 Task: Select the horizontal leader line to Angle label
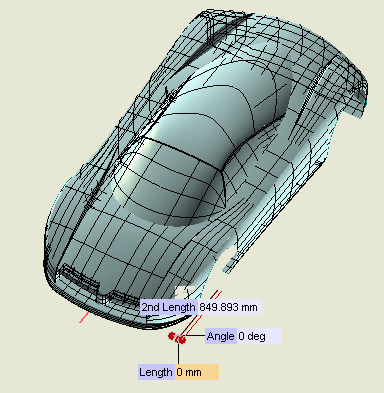coord(195,336)
